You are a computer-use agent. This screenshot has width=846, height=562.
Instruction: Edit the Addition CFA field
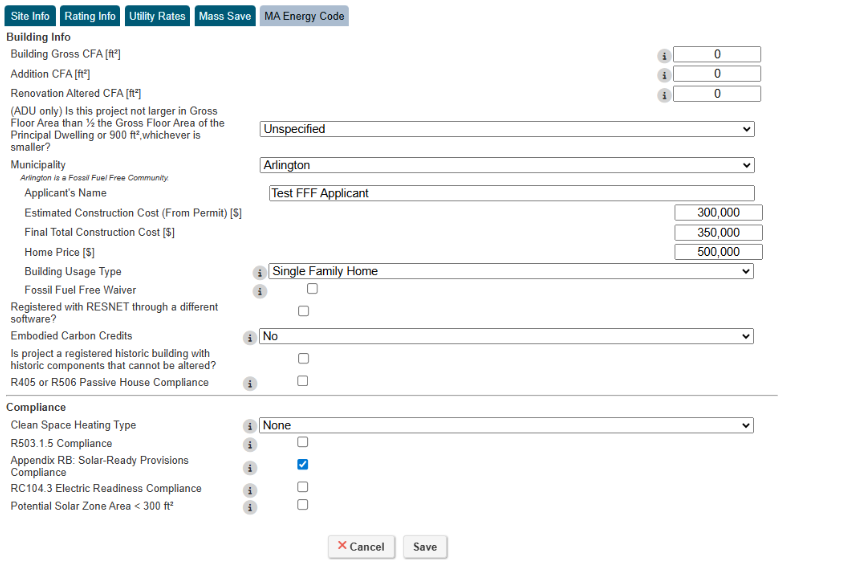point(717,74)
